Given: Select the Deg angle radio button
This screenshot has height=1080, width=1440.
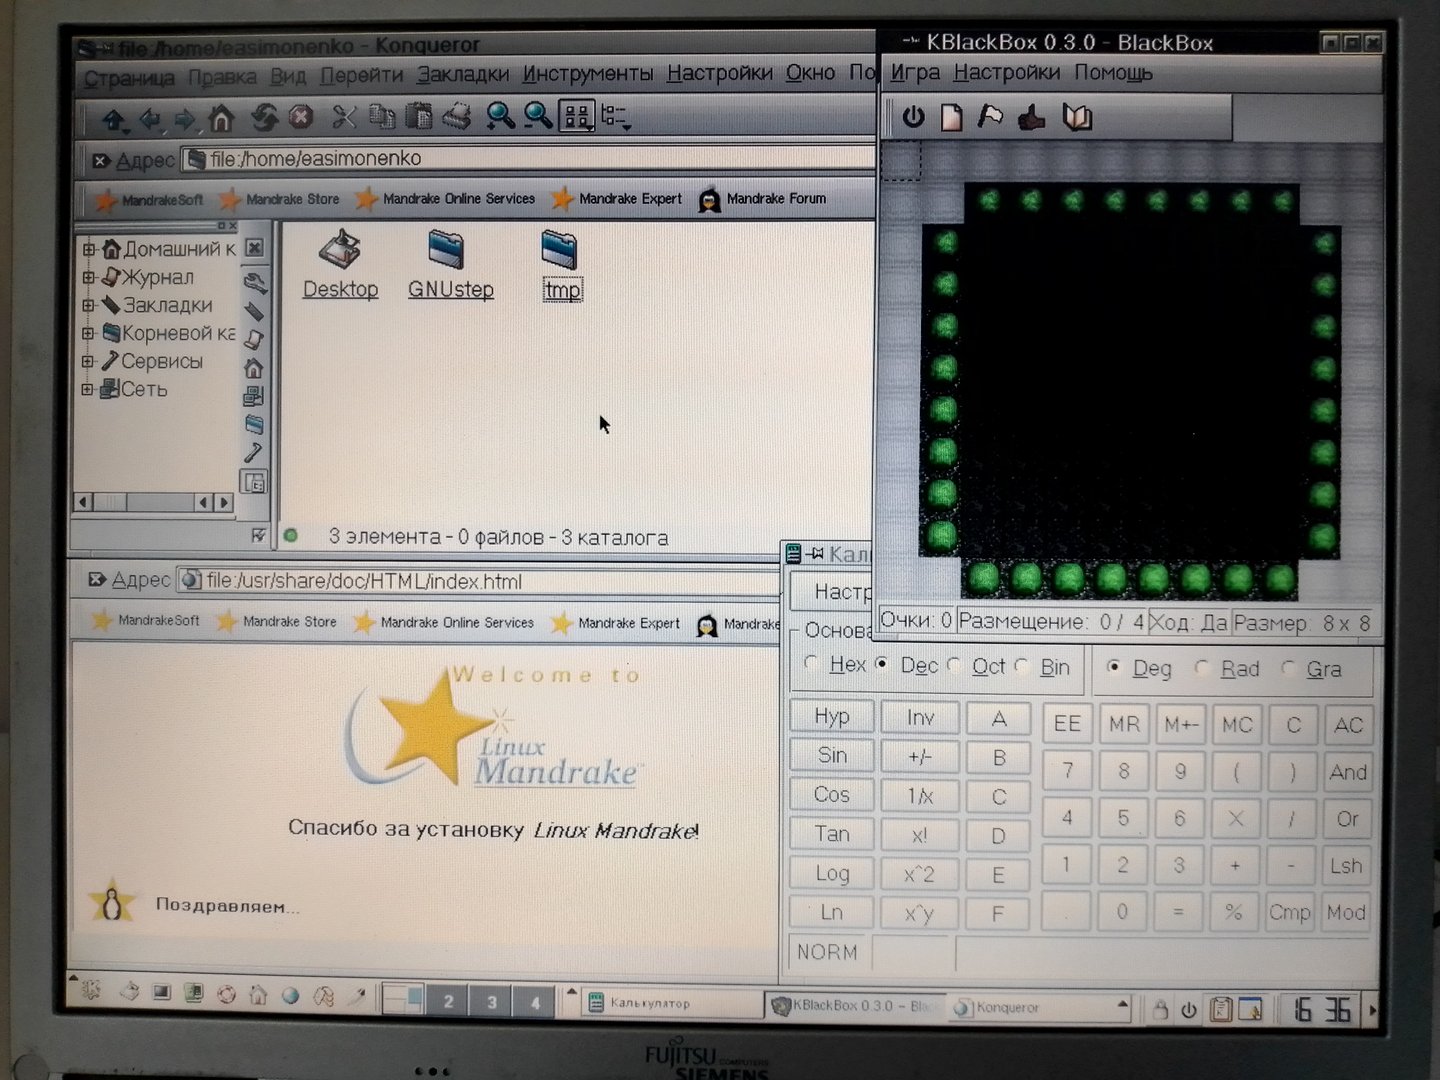Looking at the screenshot, I should [x=1114, y=666].
